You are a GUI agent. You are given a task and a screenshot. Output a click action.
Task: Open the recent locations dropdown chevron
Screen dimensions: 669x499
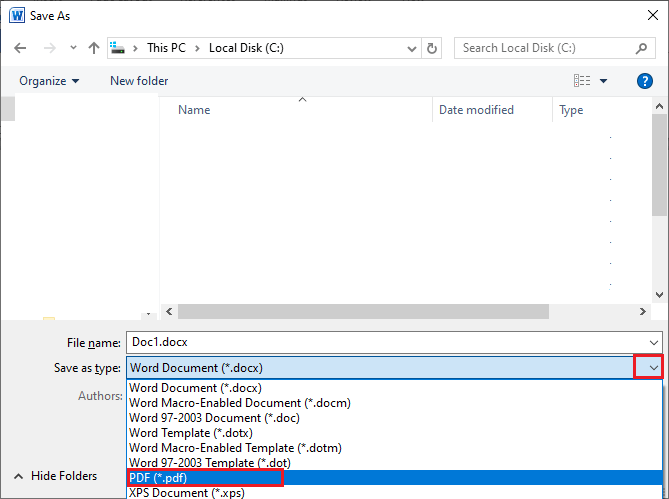tap(73, 48)
